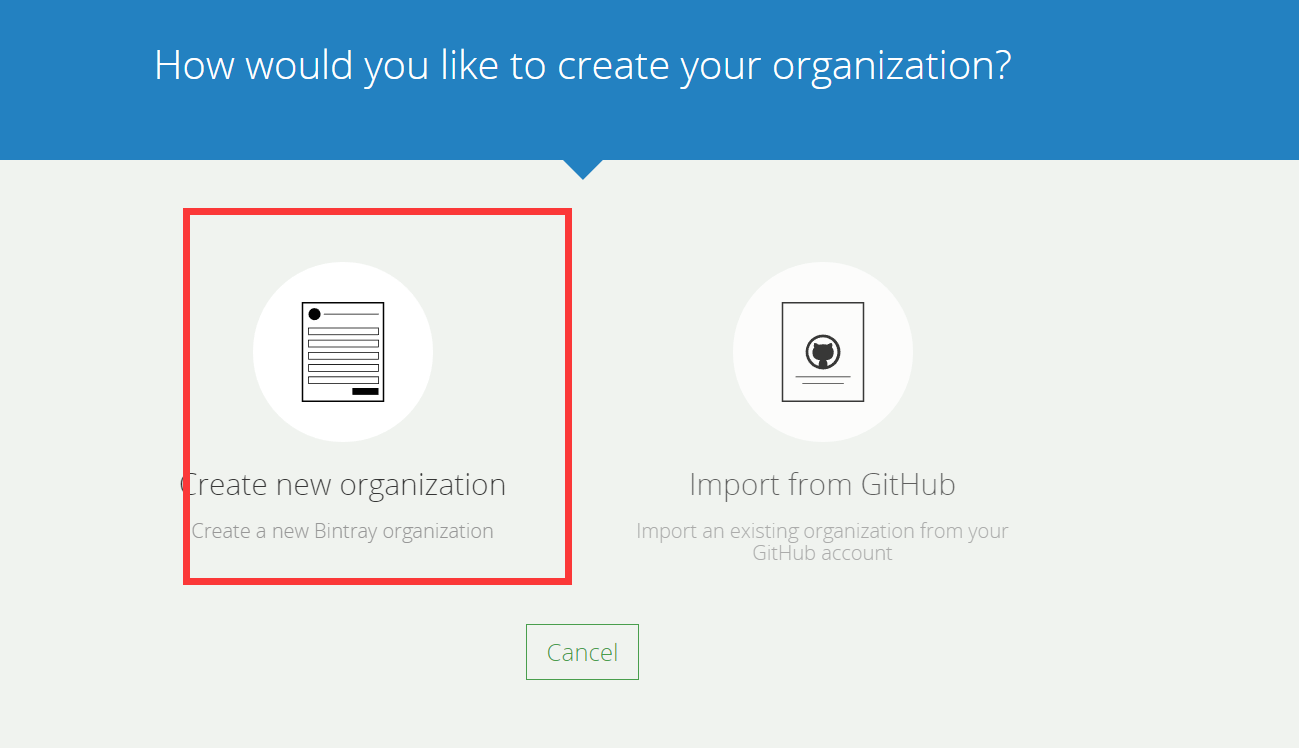1299x748 pixels.
Task: Click the form document icon for new organization
Action: (343, 352)
